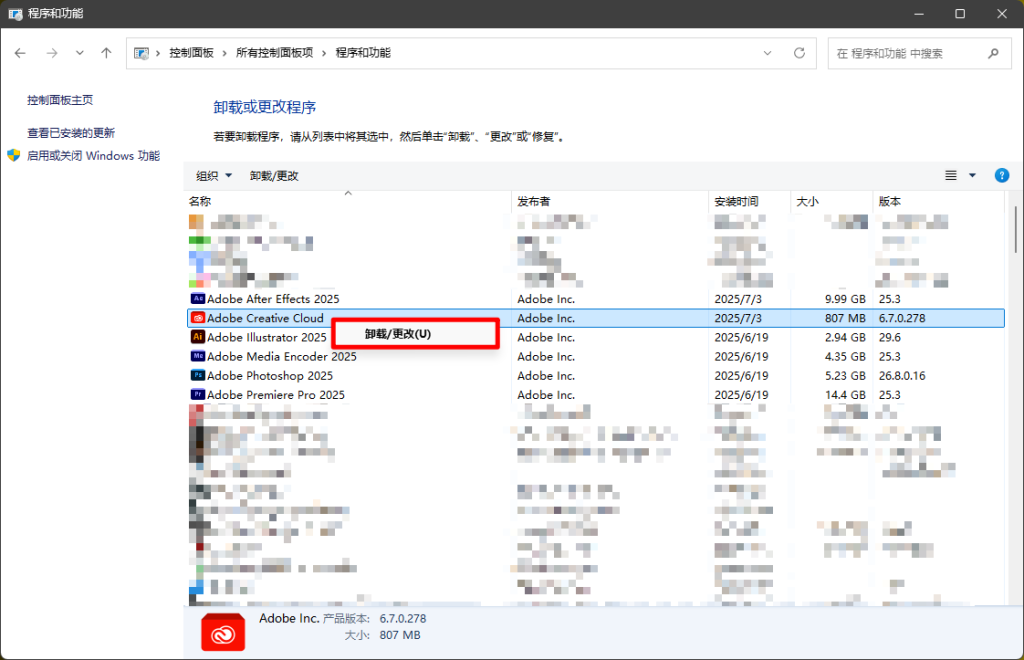The width and height of the screenshot is (1024, 660).
Task: Select Adobe Illustrator 2025 entry
Action: [266, 338]
